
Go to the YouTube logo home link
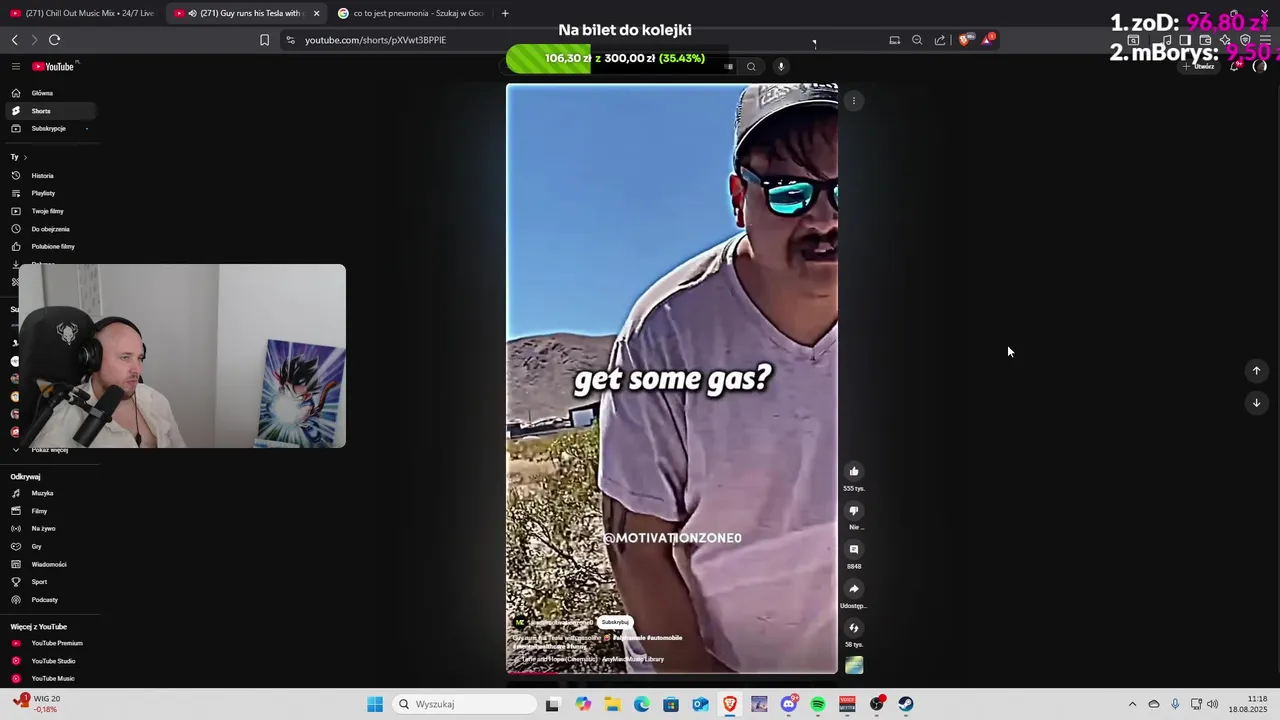54,66
